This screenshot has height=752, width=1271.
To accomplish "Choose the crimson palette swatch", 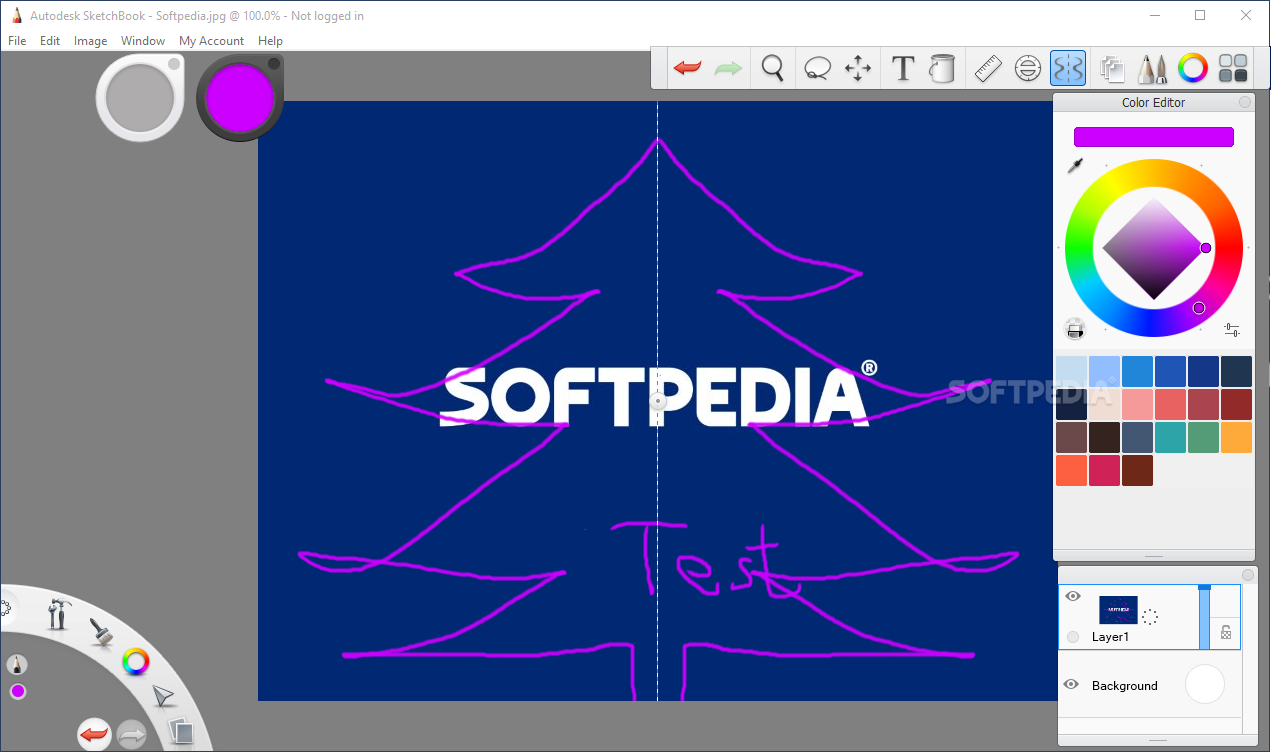I will point(1104,470).
